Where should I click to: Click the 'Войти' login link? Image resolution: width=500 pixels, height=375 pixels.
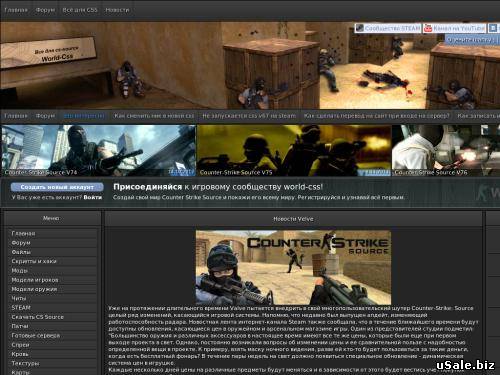click(x=92, y=197)
